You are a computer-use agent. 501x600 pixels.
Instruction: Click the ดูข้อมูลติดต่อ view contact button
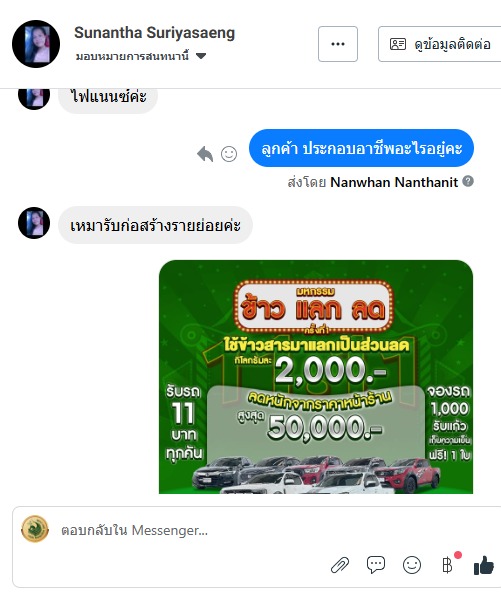point(439,44)
